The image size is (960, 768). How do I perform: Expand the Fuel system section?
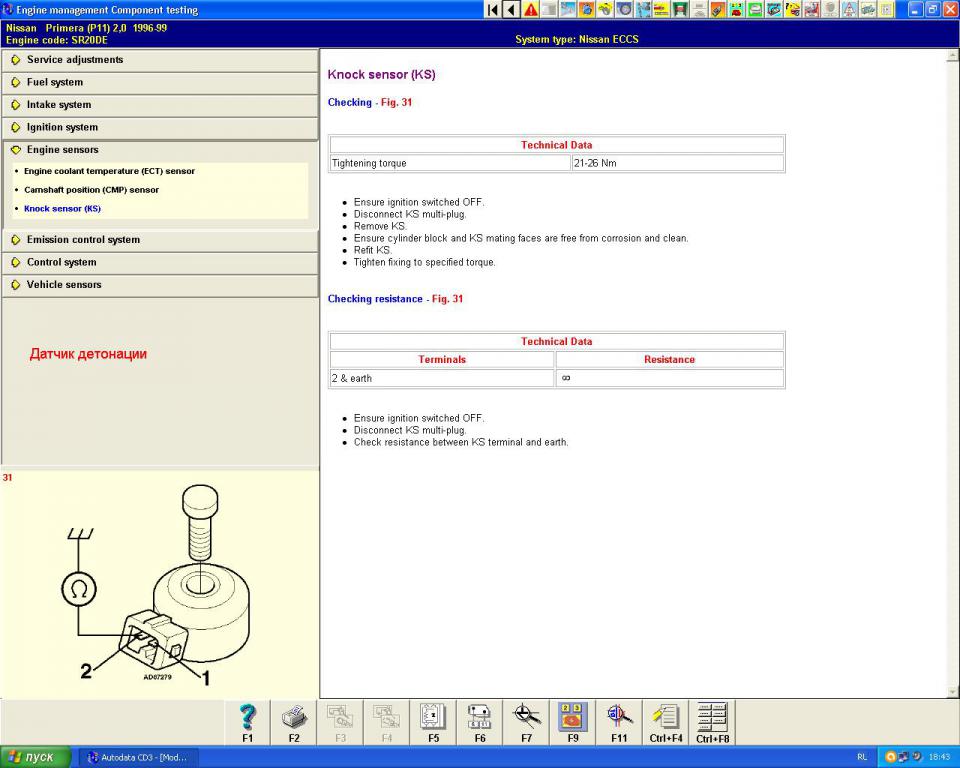click(160, 82)
